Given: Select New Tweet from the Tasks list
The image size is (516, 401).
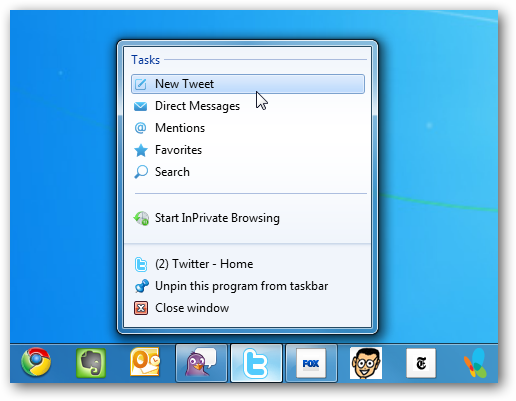Looking at the screenshot, I should [248, 84].
